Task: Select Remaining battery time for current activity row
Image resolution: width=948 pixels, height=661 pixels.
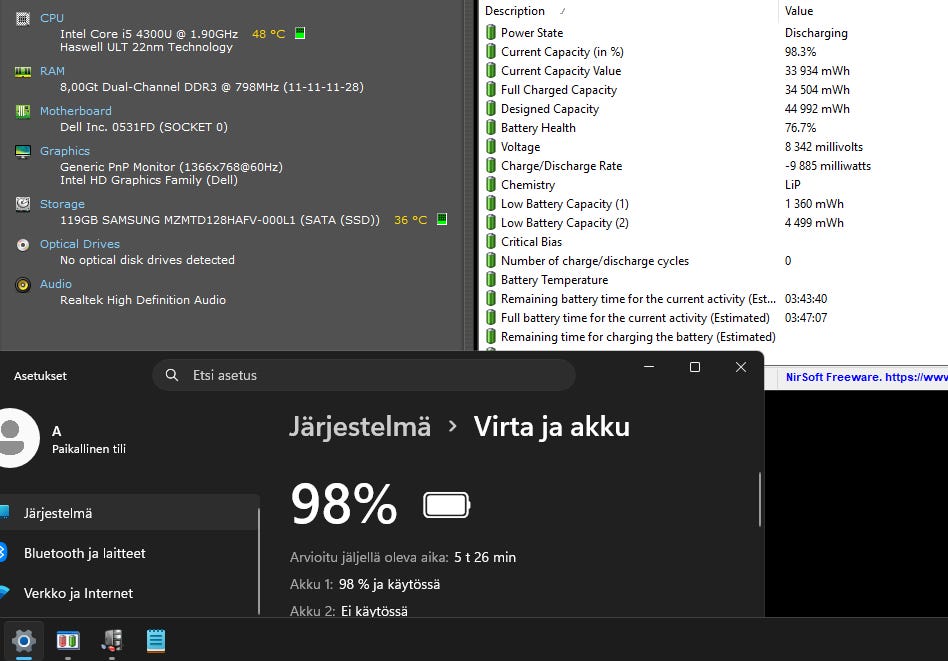Action: pos(713,299)
